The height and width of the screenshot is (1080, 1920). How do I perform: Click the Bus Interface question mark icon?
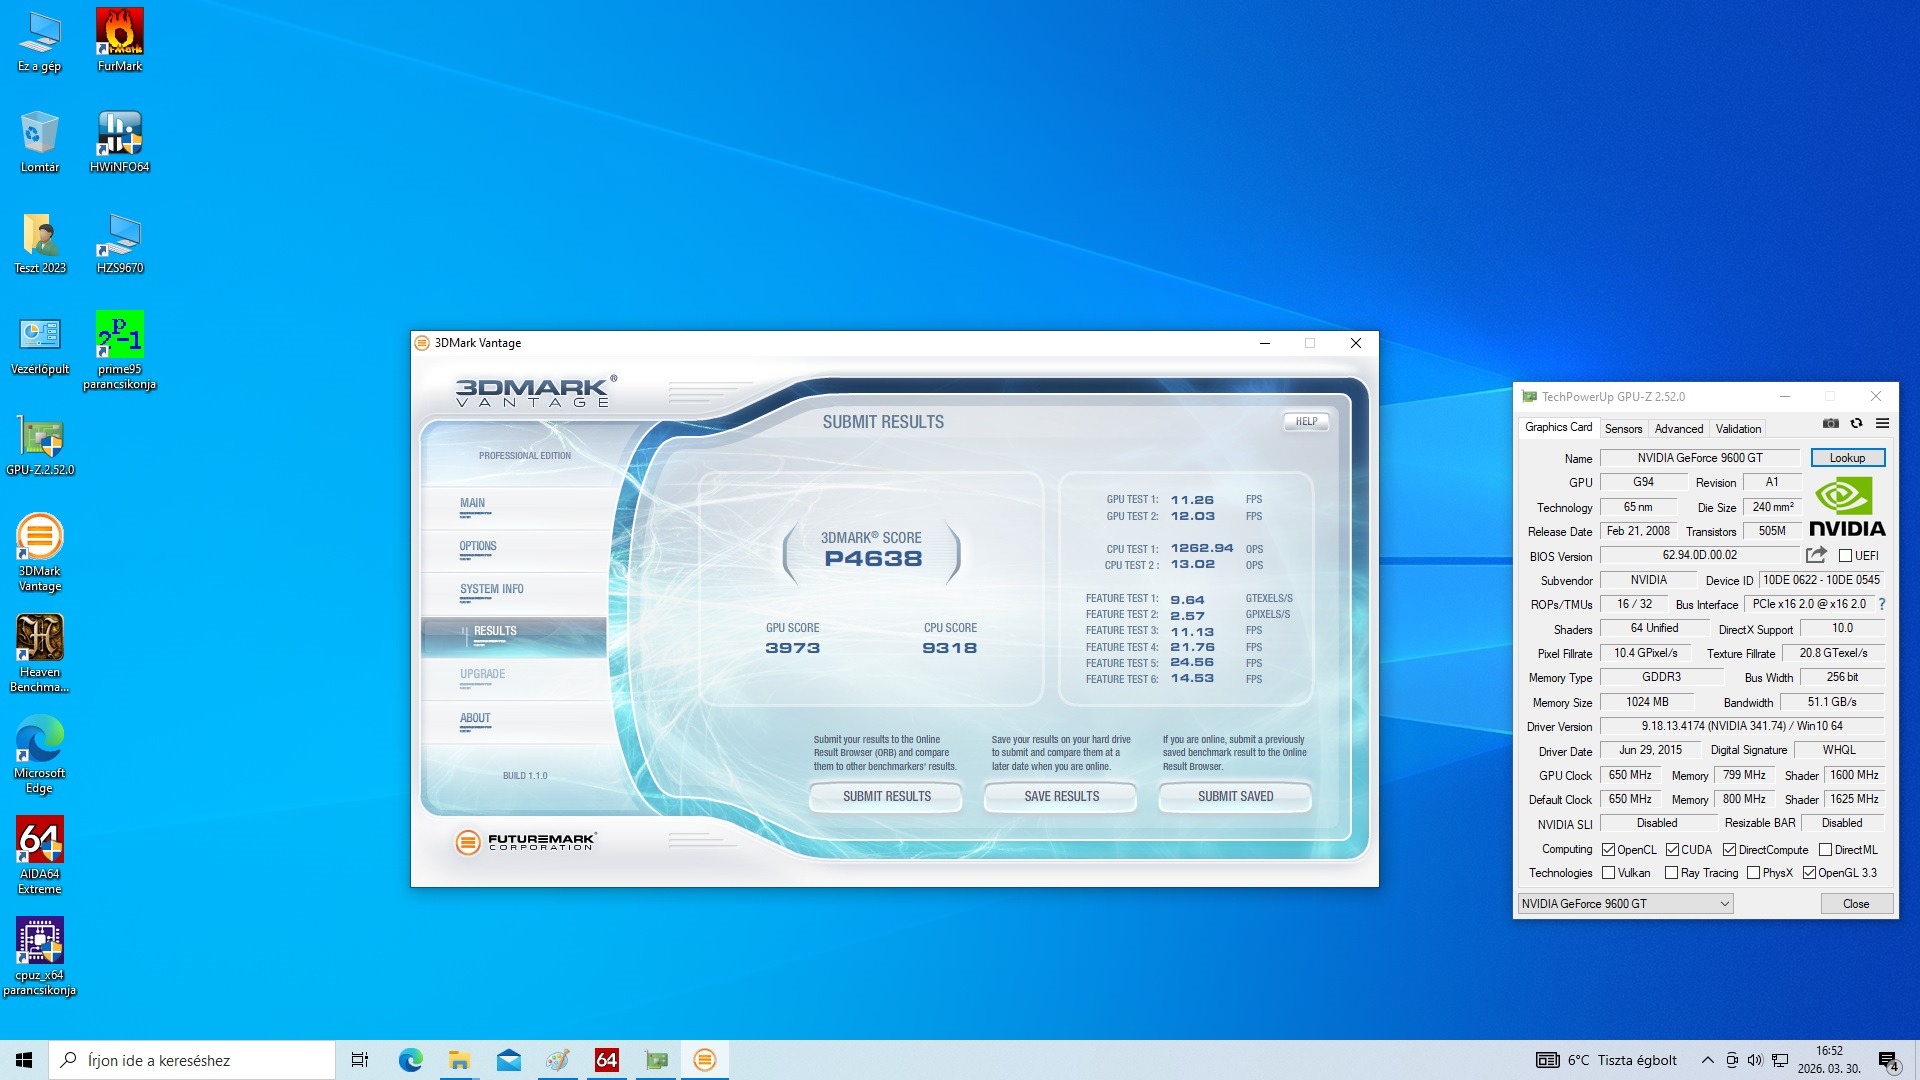point(1882,604)
